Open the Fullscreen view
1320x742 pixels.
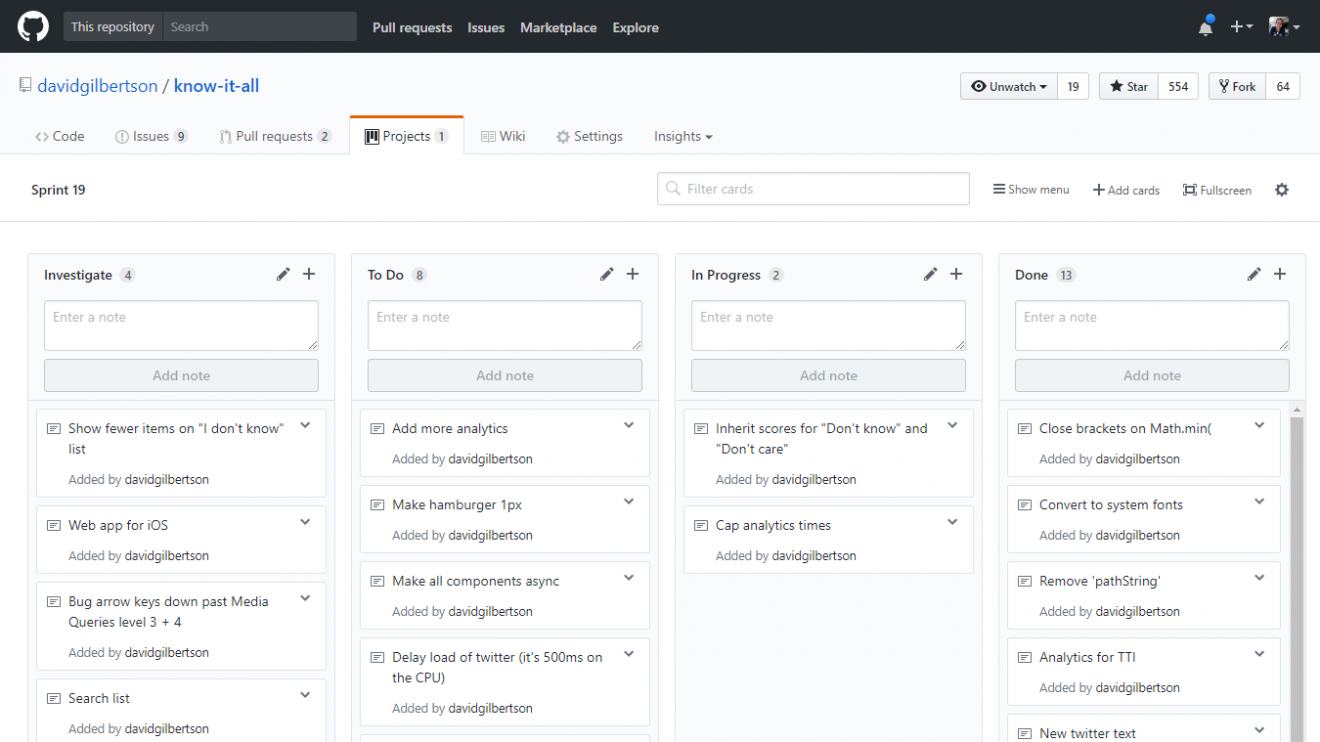(1217, 190)
